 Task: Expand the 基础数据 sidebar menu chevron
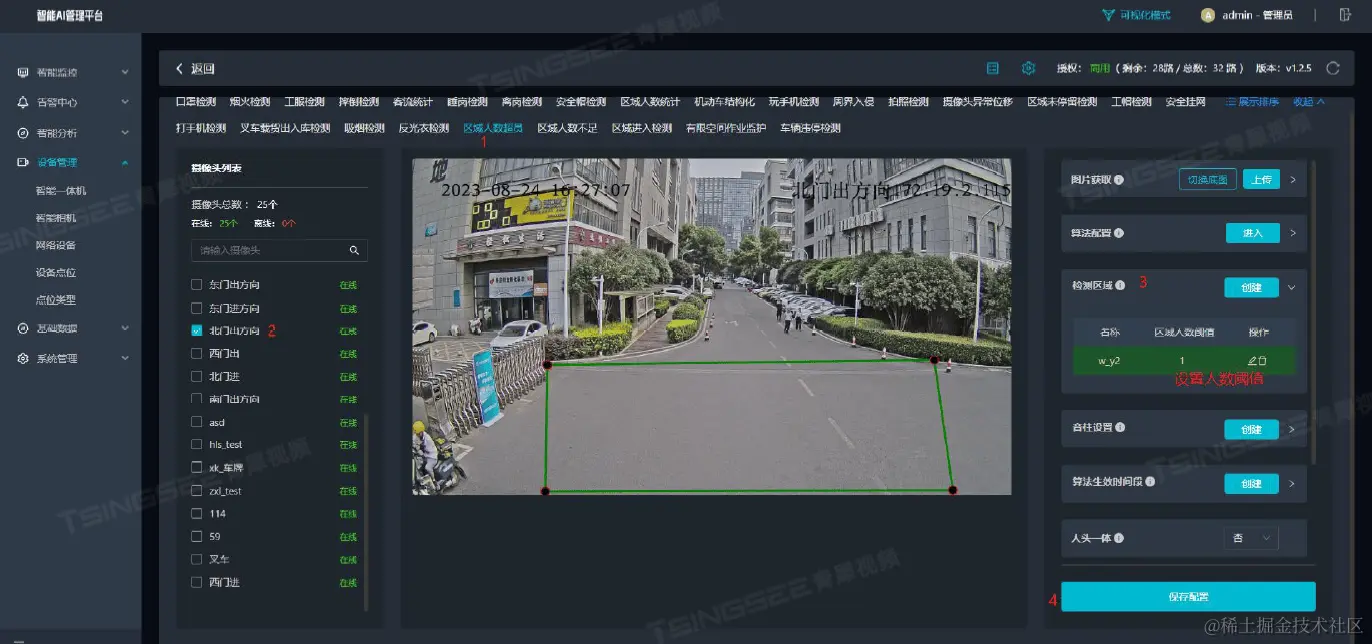click(x=125, y=328)
